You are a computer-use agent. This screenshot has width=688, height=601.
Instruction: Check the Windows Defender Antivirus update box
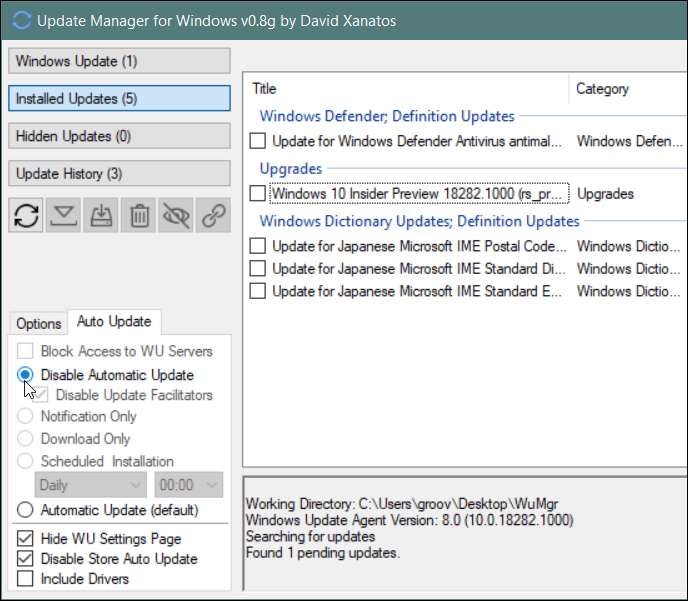click(x=258, y=141)
